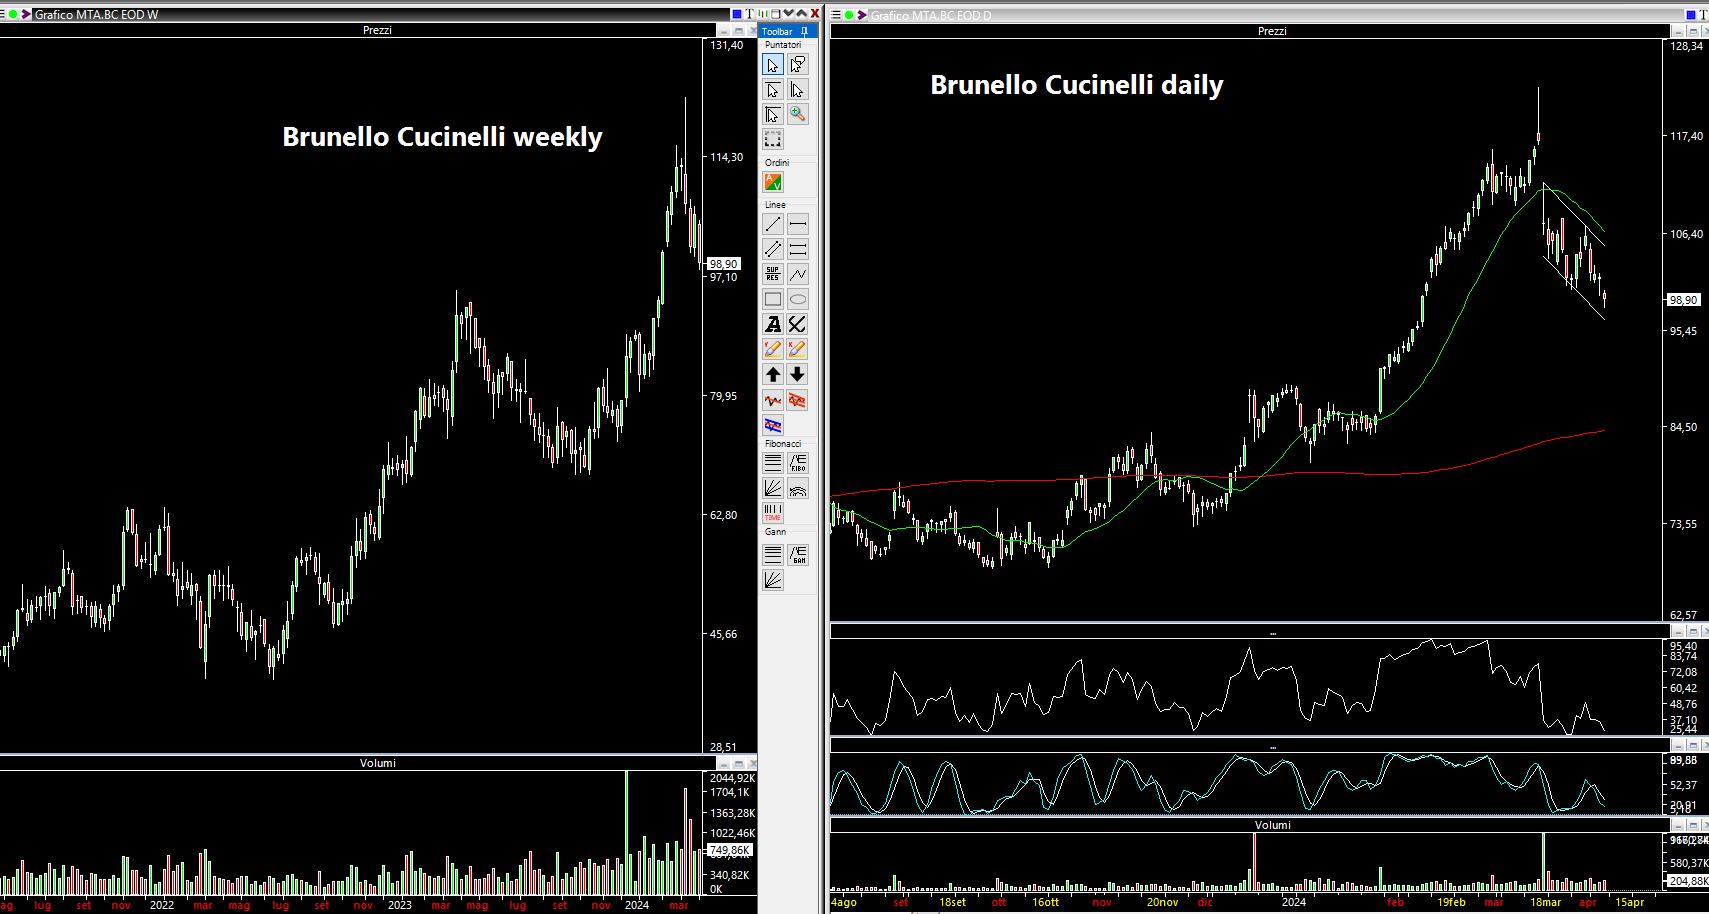
Task: Click the daily Volumi panel header
Action: [x=1250, y=825]
